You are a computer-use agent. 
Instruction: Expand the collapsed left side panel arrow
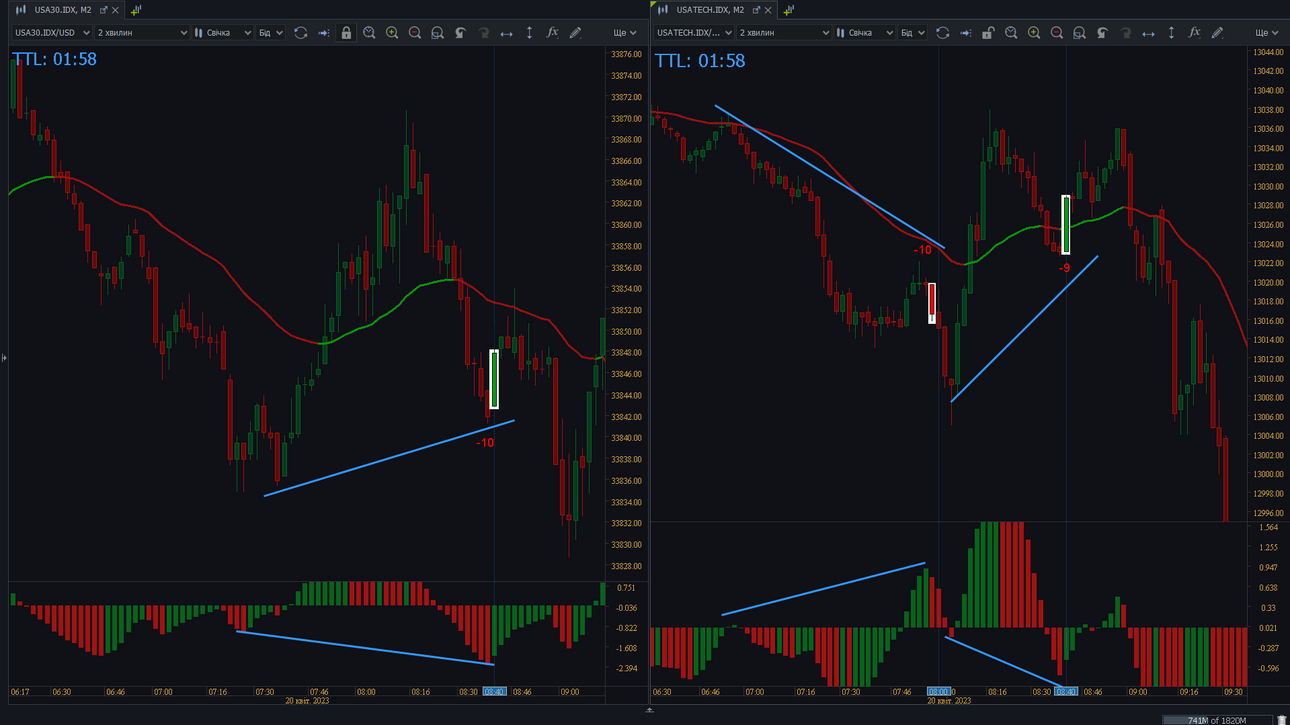[x=4, y=357]
